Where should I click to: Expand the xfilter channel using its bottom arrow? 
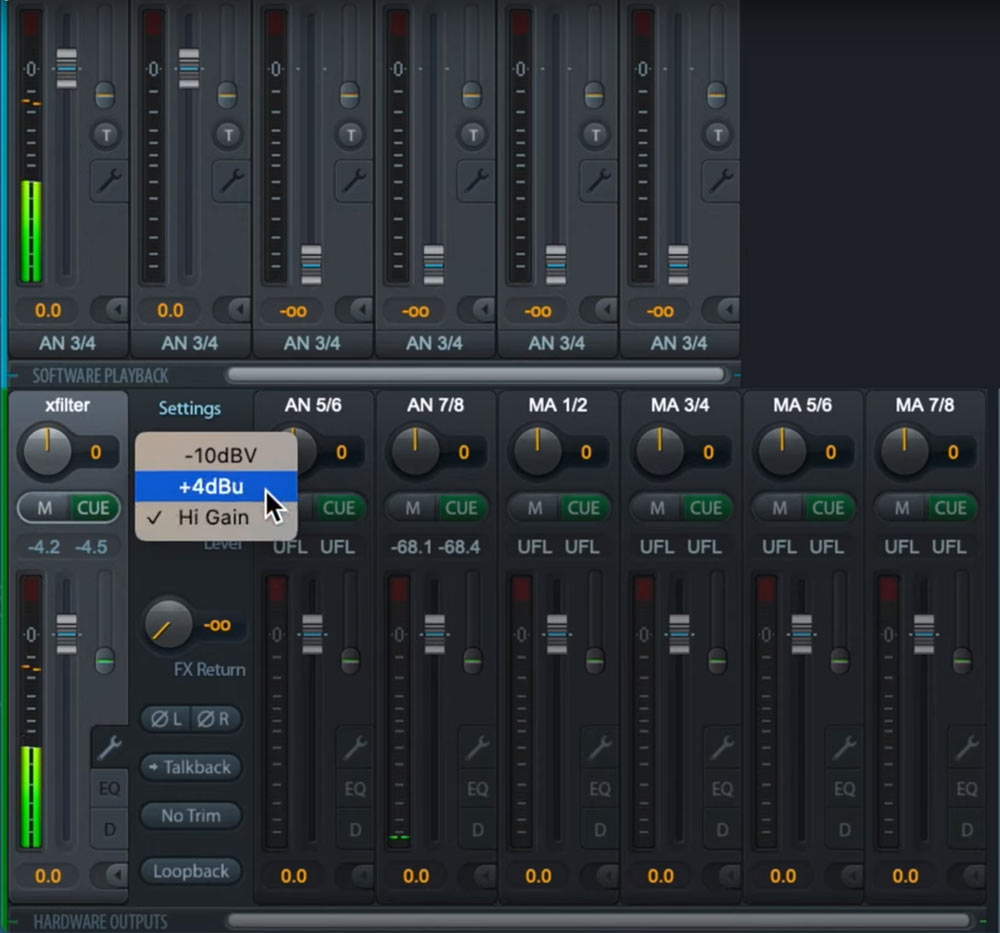[x=111, y=875]
